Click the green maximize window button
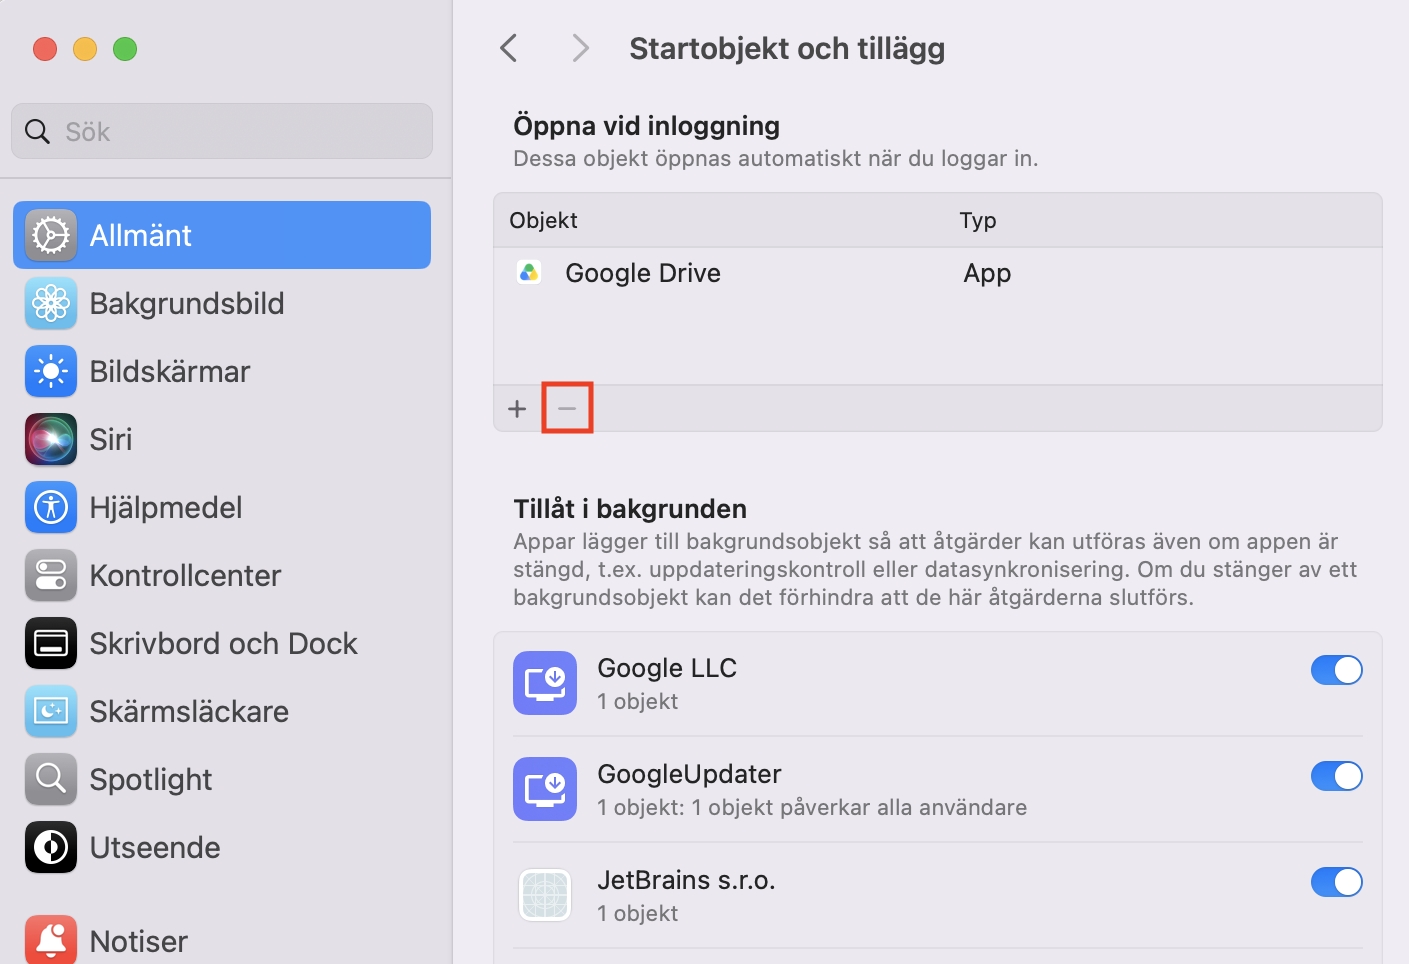1409x964 pixels. pos(125,49)
